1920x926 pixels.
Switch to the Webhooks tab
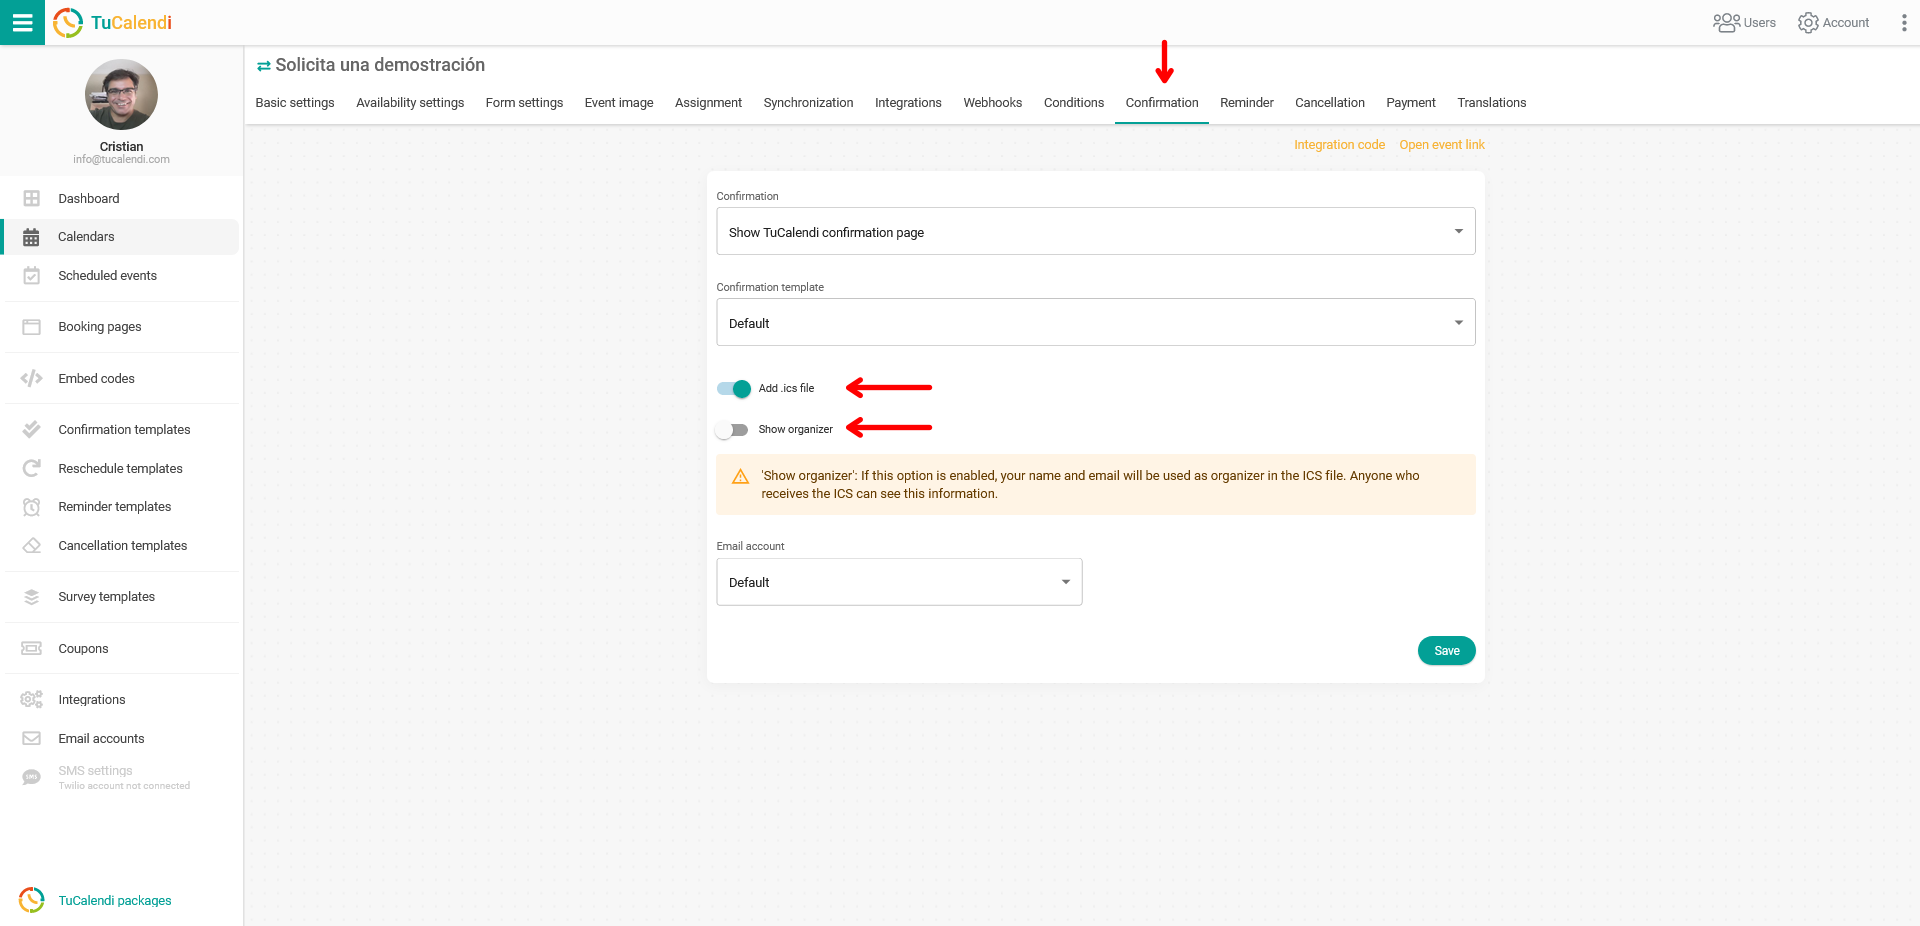coord(992,102)
